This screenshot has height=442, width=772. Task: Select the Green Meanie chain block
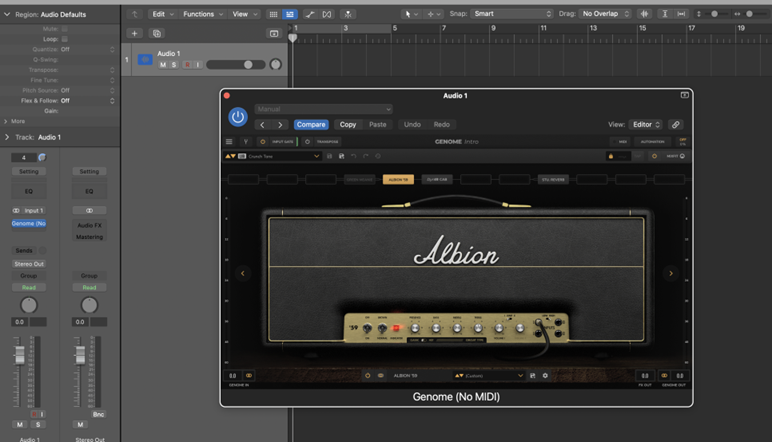pyautogui.click(x=359, y=180)
